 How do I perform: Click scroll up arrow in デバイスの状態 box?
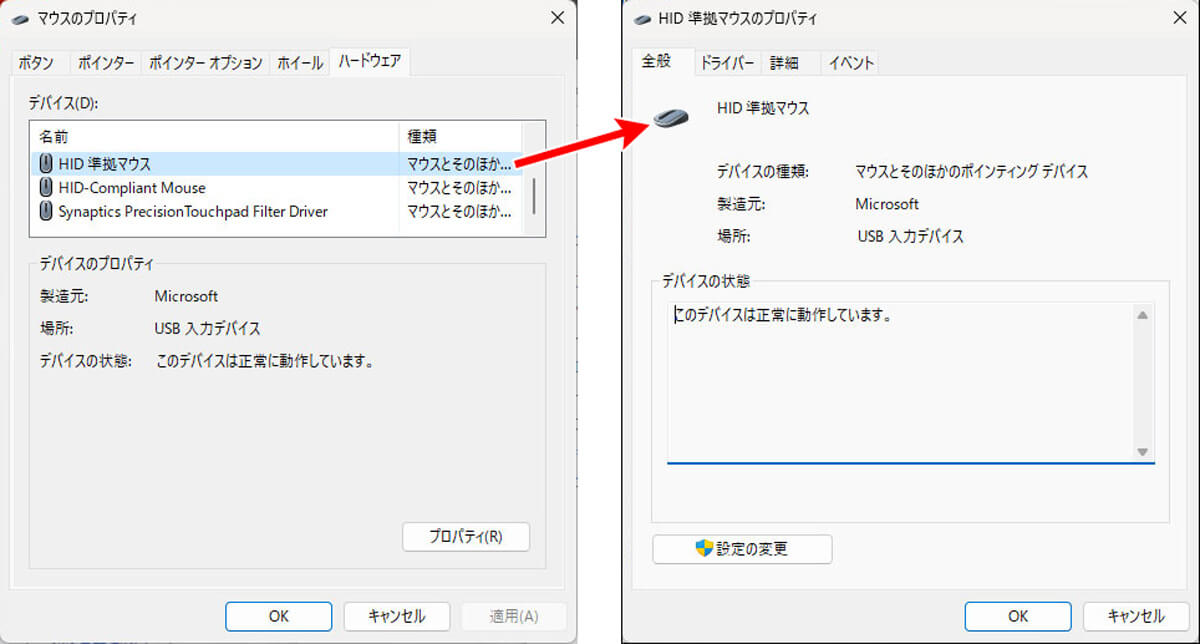(x=1143, y=316)
